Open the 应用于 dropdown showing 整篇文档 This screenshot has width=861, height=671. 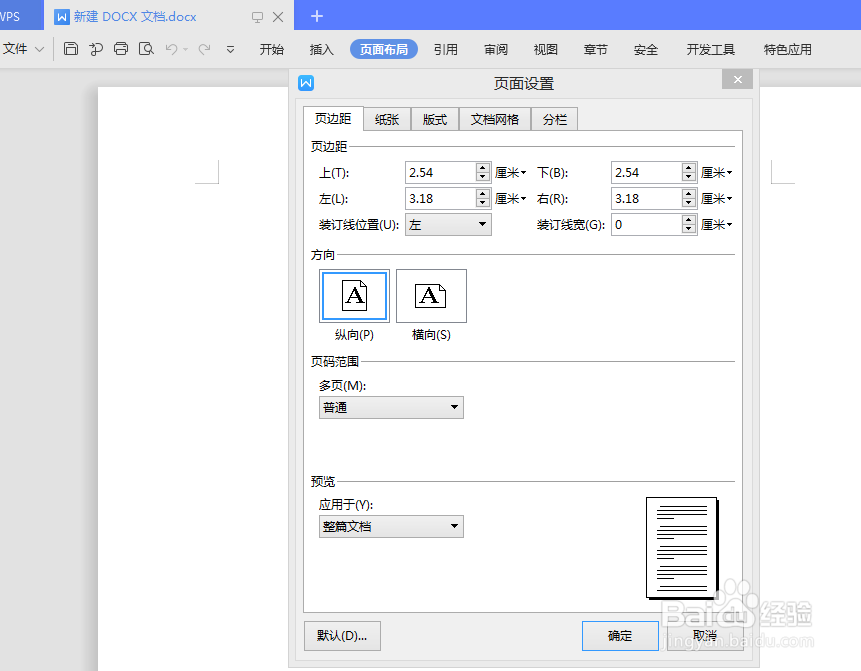(x=390, y=526)
